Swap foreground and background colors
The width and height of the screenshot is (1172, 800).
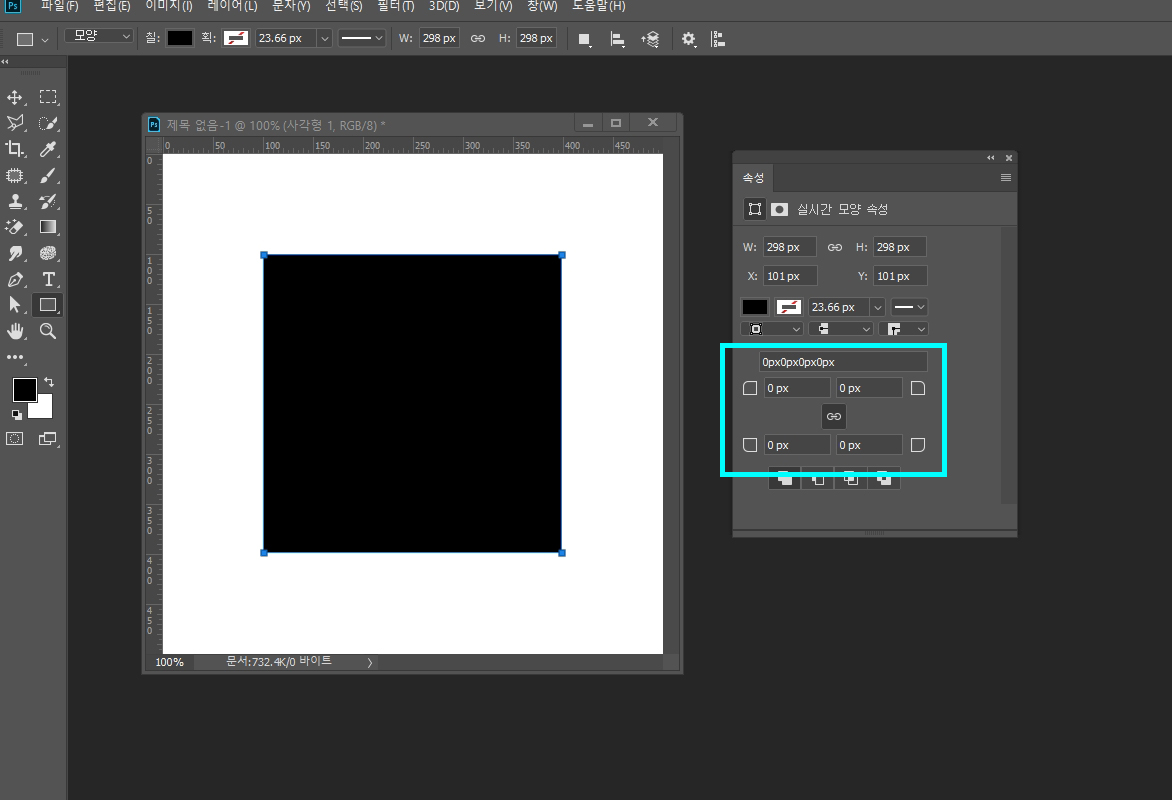(49, 381)
